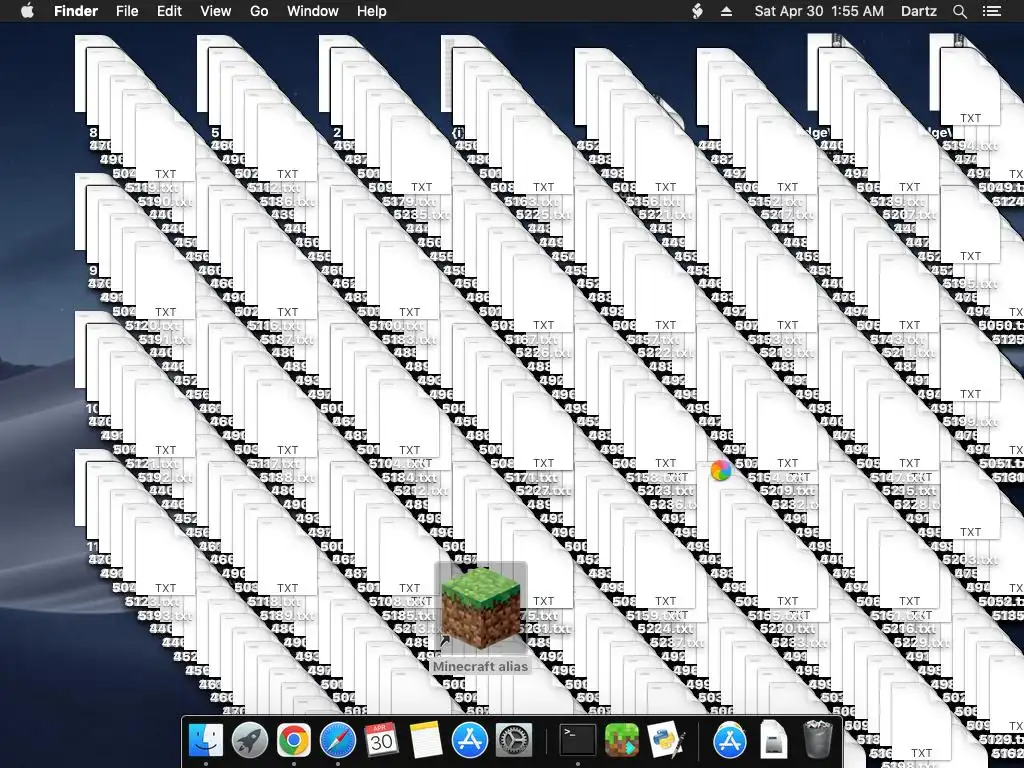Launch the Minecraft grass block Dock app
Screen dimensions: 1024x768
pyautogui.click(x=622, y=741)
